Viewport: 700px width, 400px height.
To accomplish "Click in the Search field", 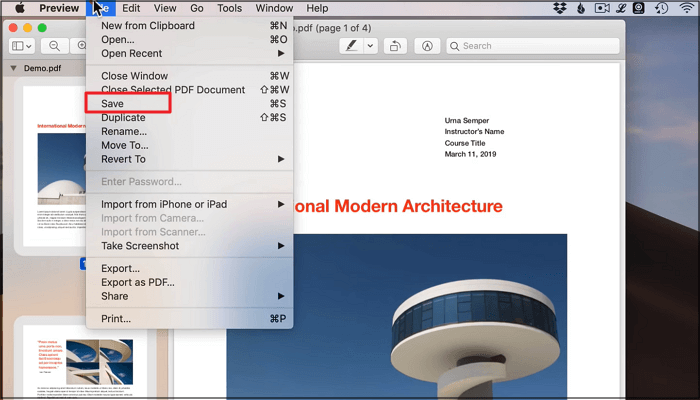I will click(x=533, y=46).
